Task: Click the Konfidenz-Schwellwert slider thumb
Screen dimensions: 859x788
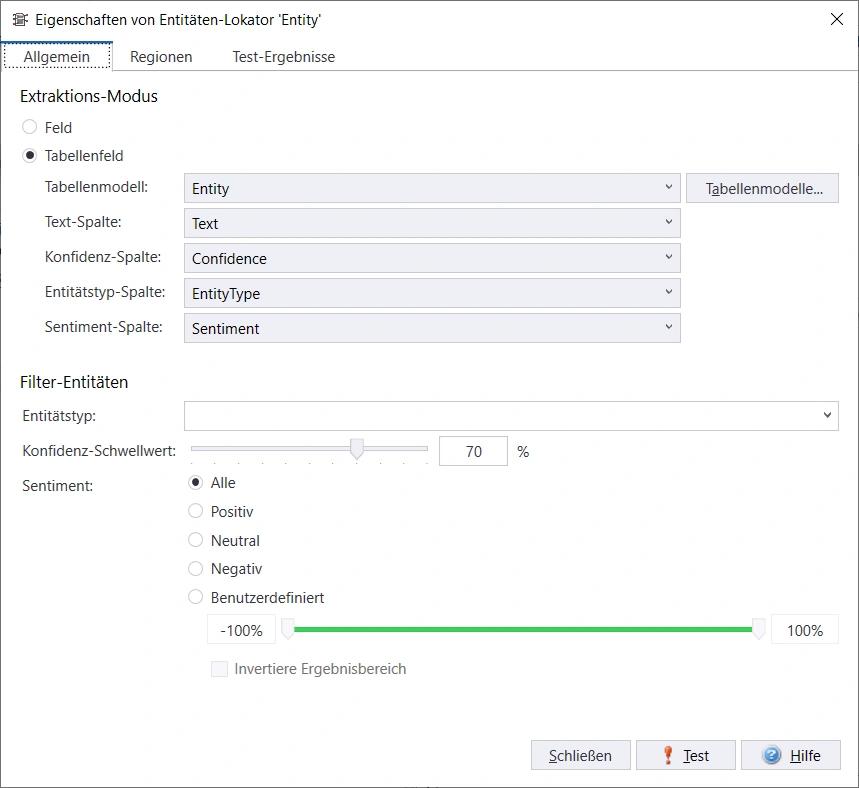Action: [357, 449]
